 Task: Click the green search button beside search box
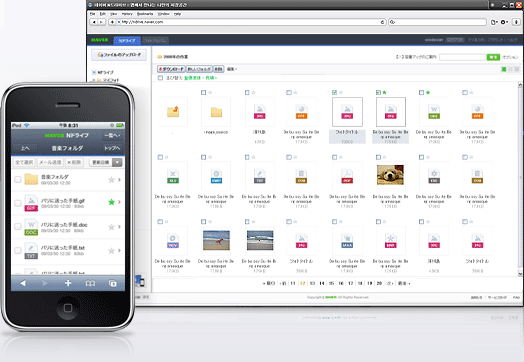493,57
